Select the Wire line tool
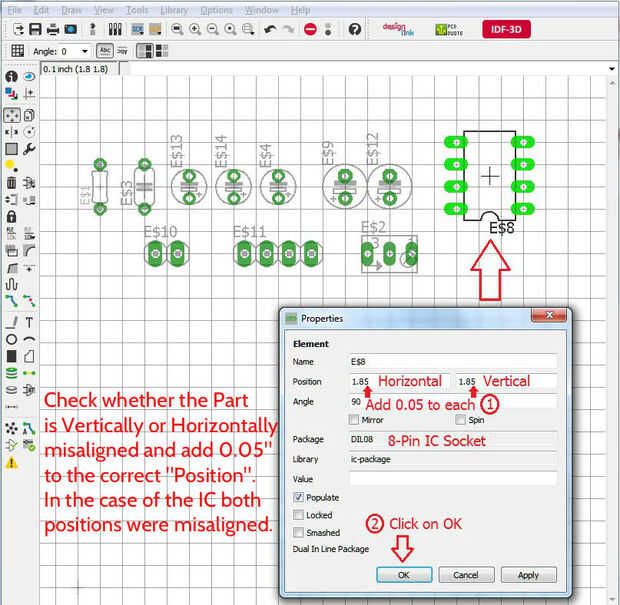 pyautogui.click(x=11, y=323)
